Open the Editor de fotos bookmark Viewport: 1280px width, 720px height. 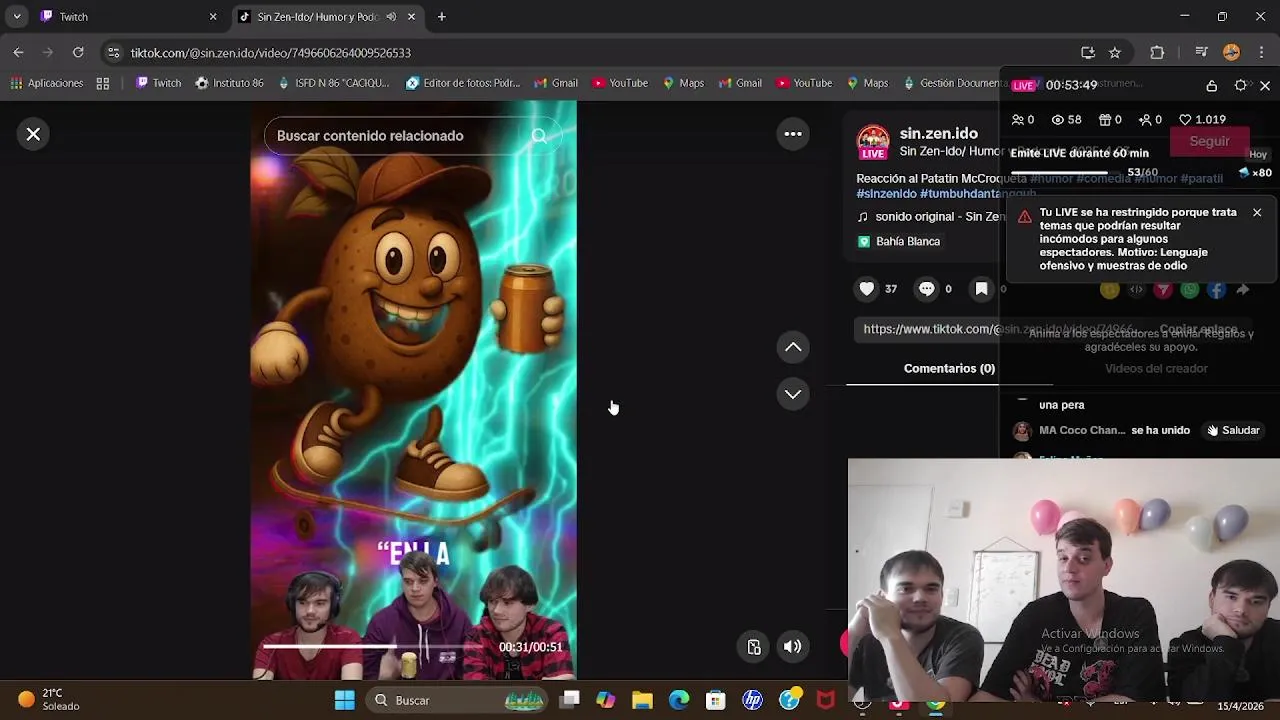coord(462,84)
